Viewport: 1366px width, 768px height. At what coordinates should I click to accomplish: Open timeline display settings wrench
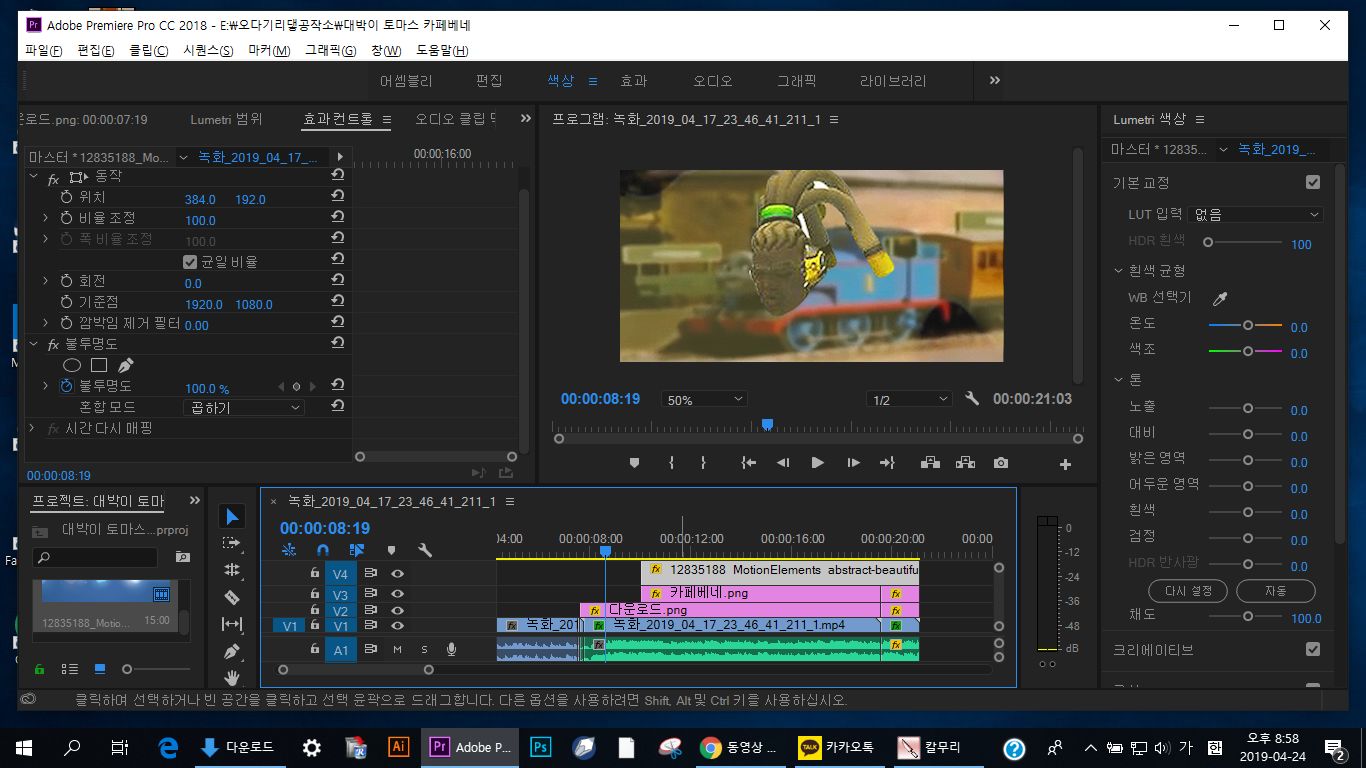coord(425,550)
